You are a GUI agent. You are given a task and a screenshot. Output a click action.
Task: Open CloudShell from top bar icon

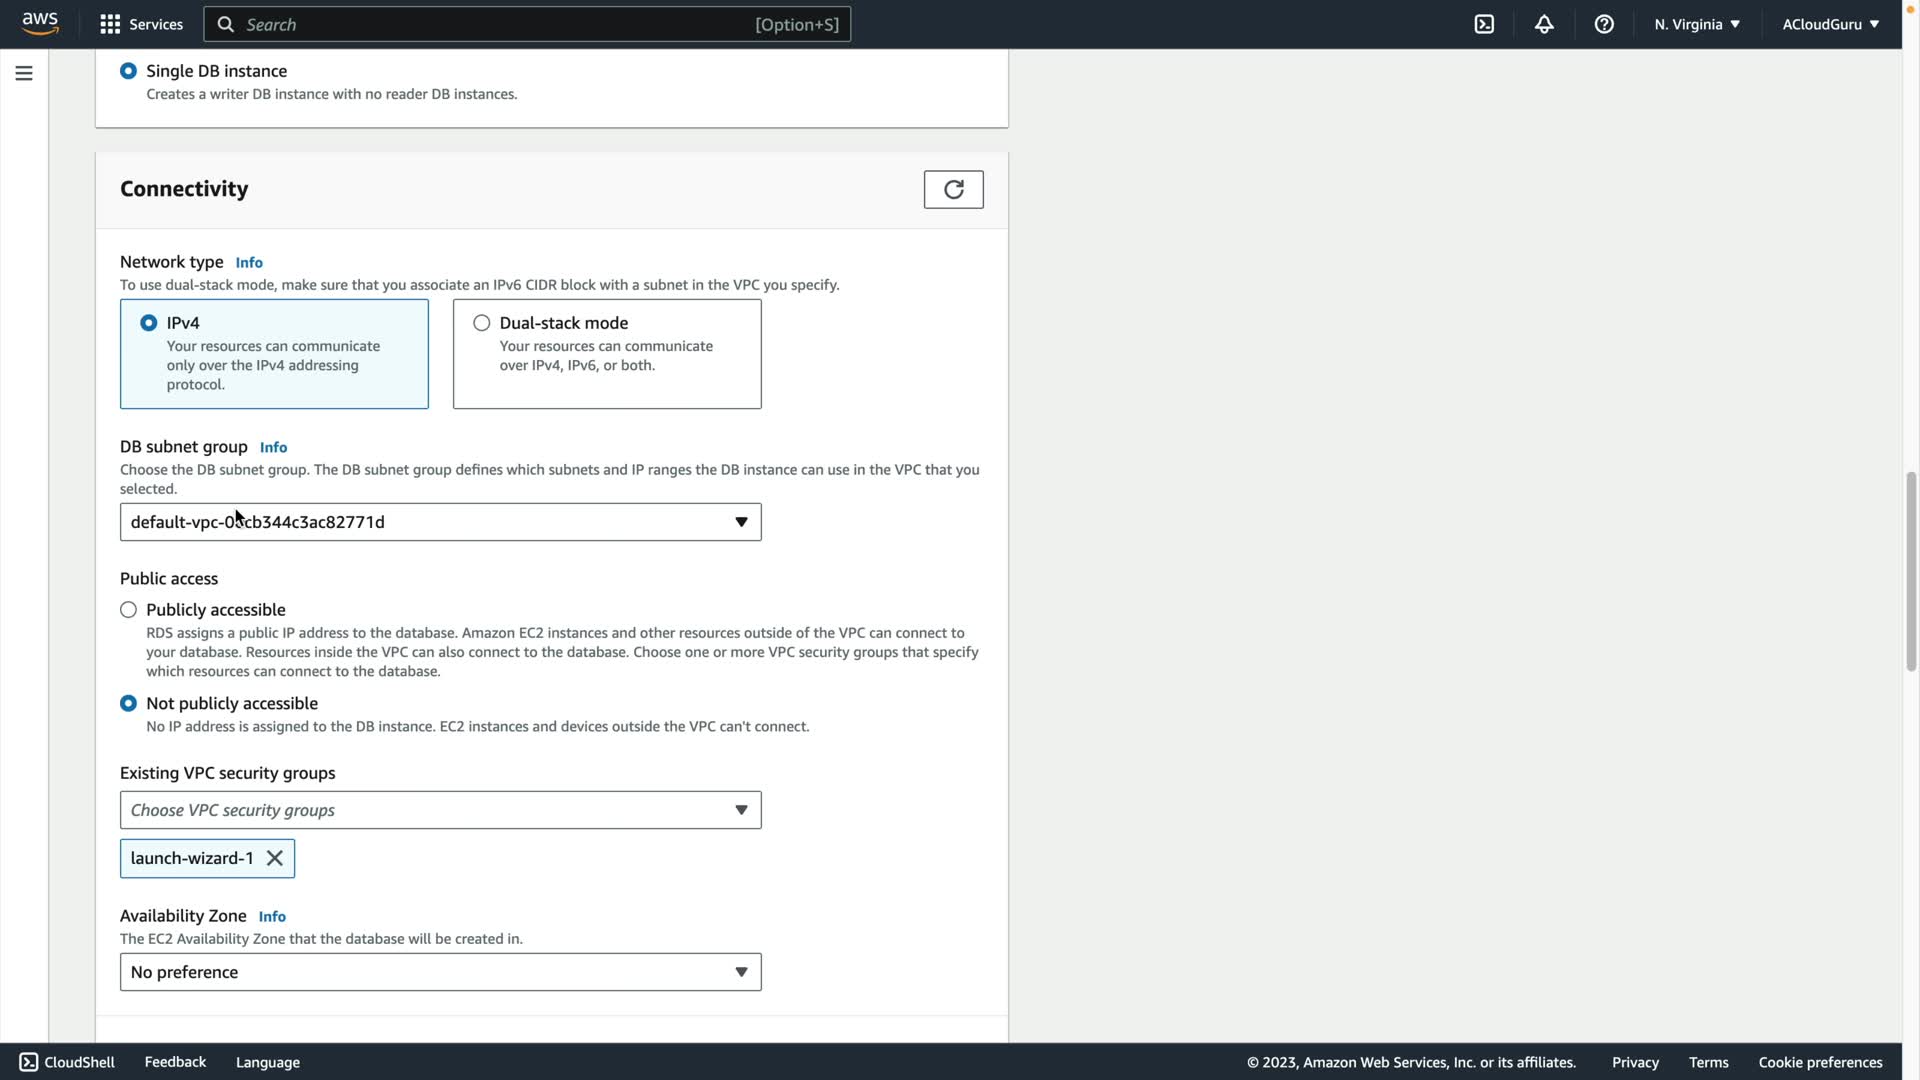(x=1484, y=24)
